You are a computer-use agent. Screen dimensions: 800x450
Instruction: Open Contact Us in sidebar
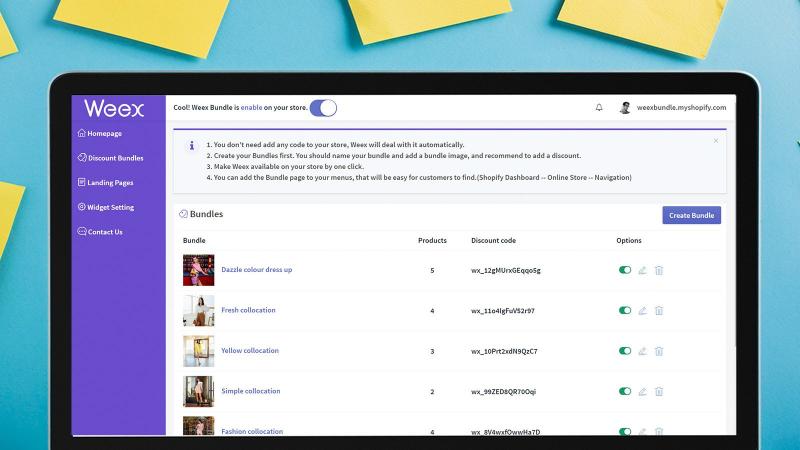pyautogui.click(x=100, y=232)
